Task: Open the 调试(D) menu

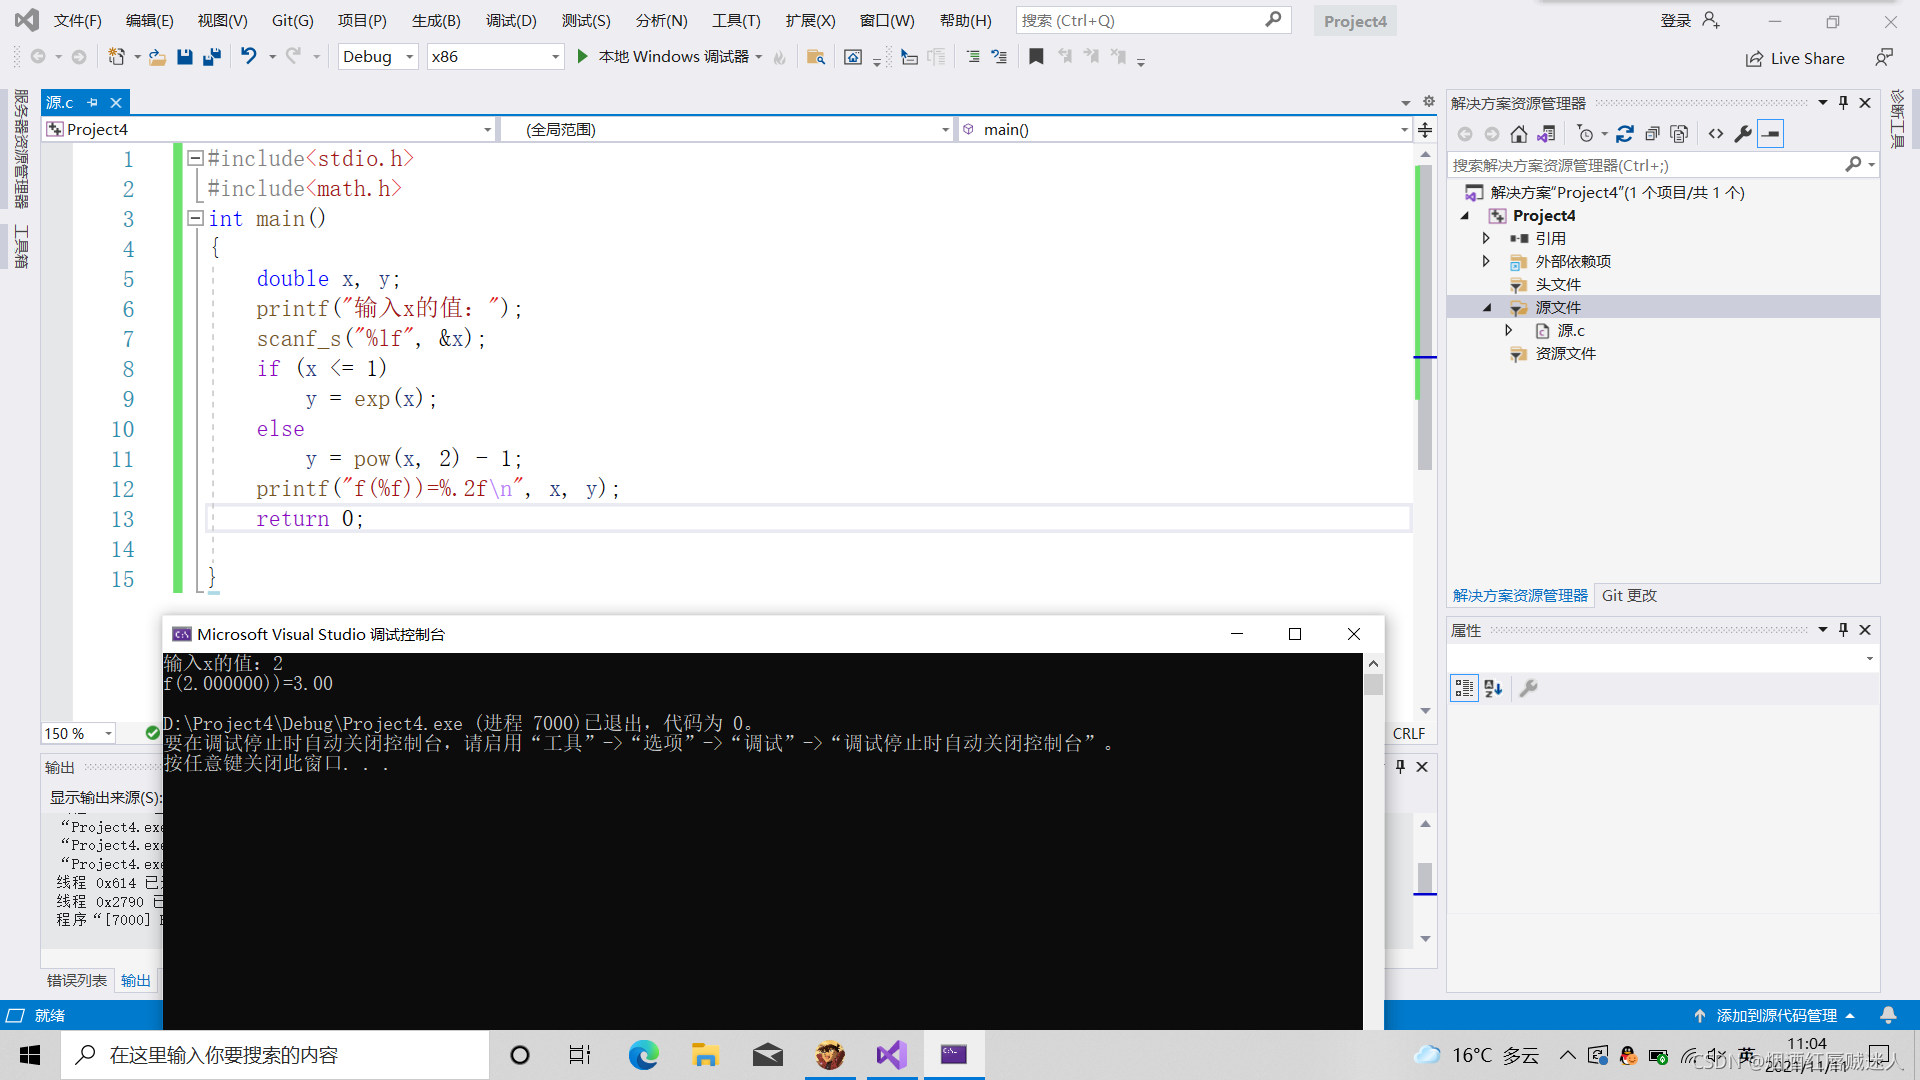Action: point(511,20)
